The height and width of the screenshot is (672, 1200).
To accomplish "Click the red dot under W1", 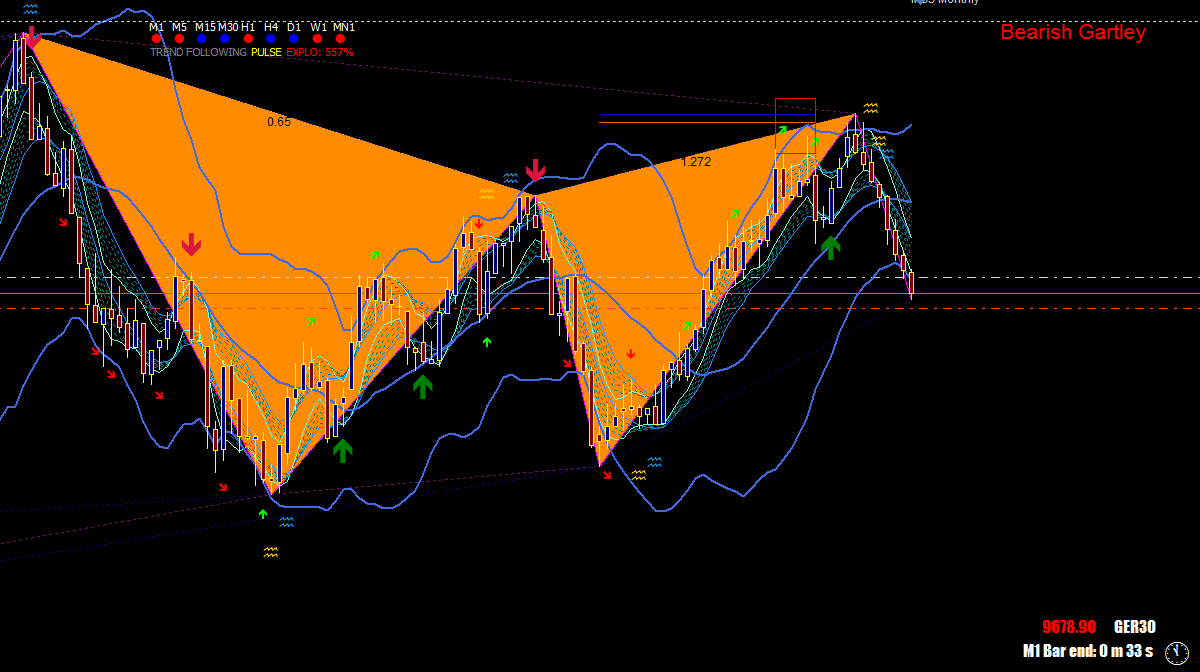I will [317, 38].
